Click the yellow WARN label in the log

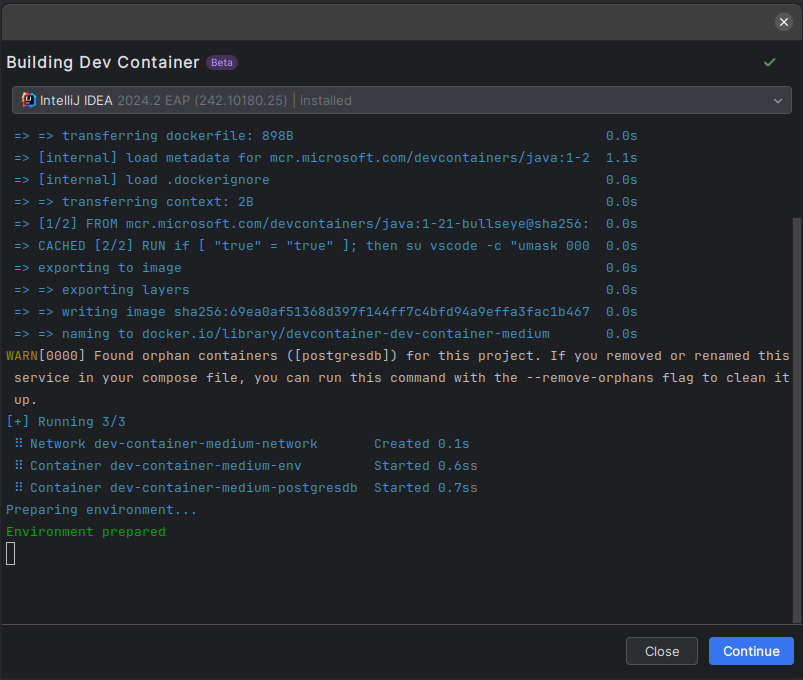point(22,356)
